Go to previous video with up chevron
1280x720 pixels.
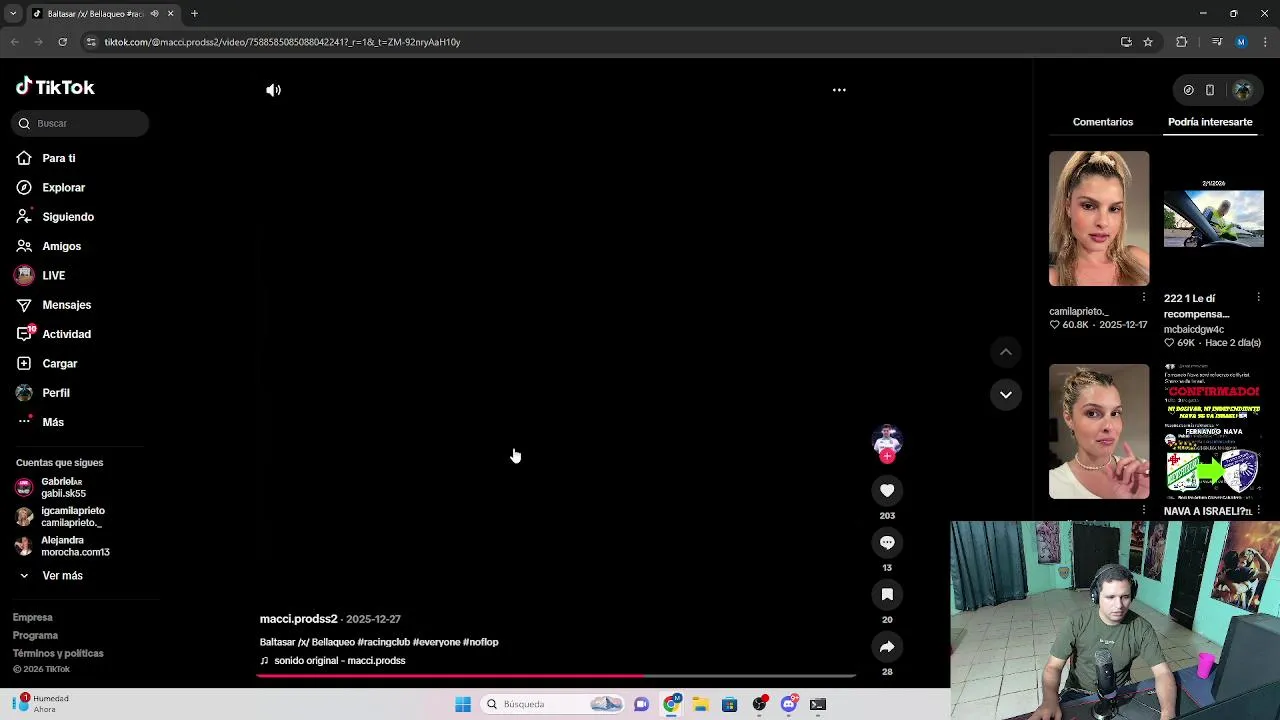click(x=1006, y=352)
